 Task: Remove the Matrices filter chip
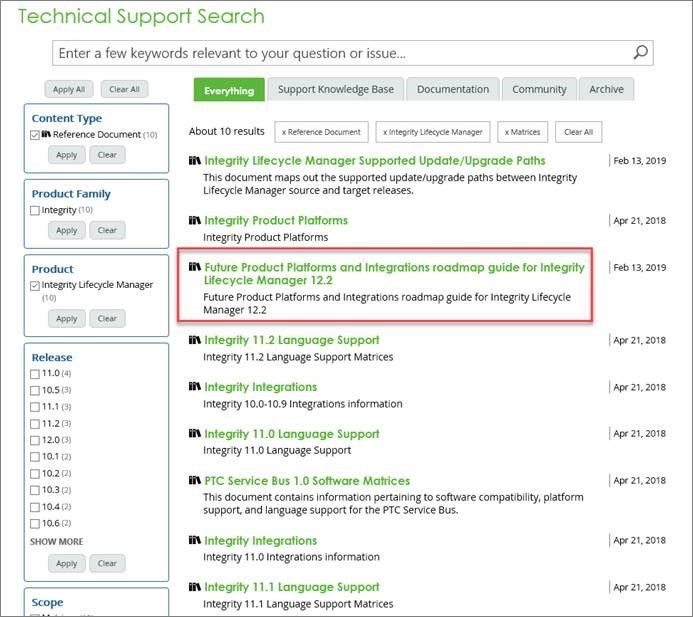tap(520, 132)
